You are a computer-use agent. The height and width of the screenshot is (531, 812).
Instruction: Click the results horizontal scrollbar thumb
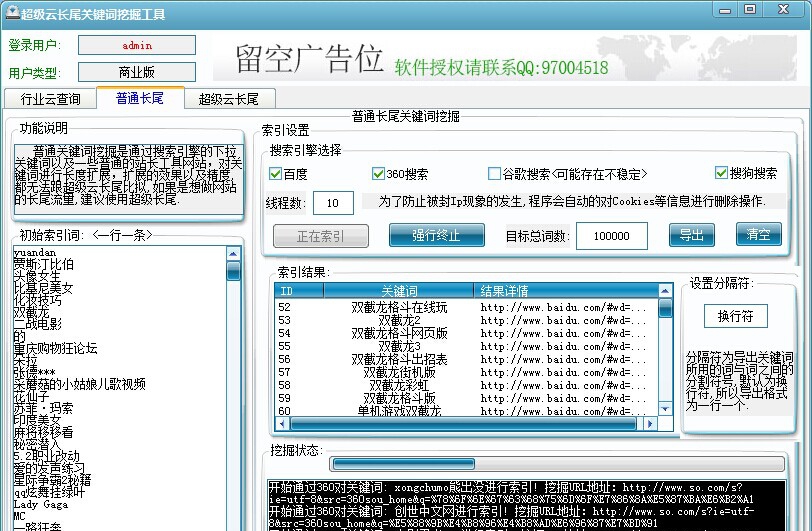coord(463,424)
